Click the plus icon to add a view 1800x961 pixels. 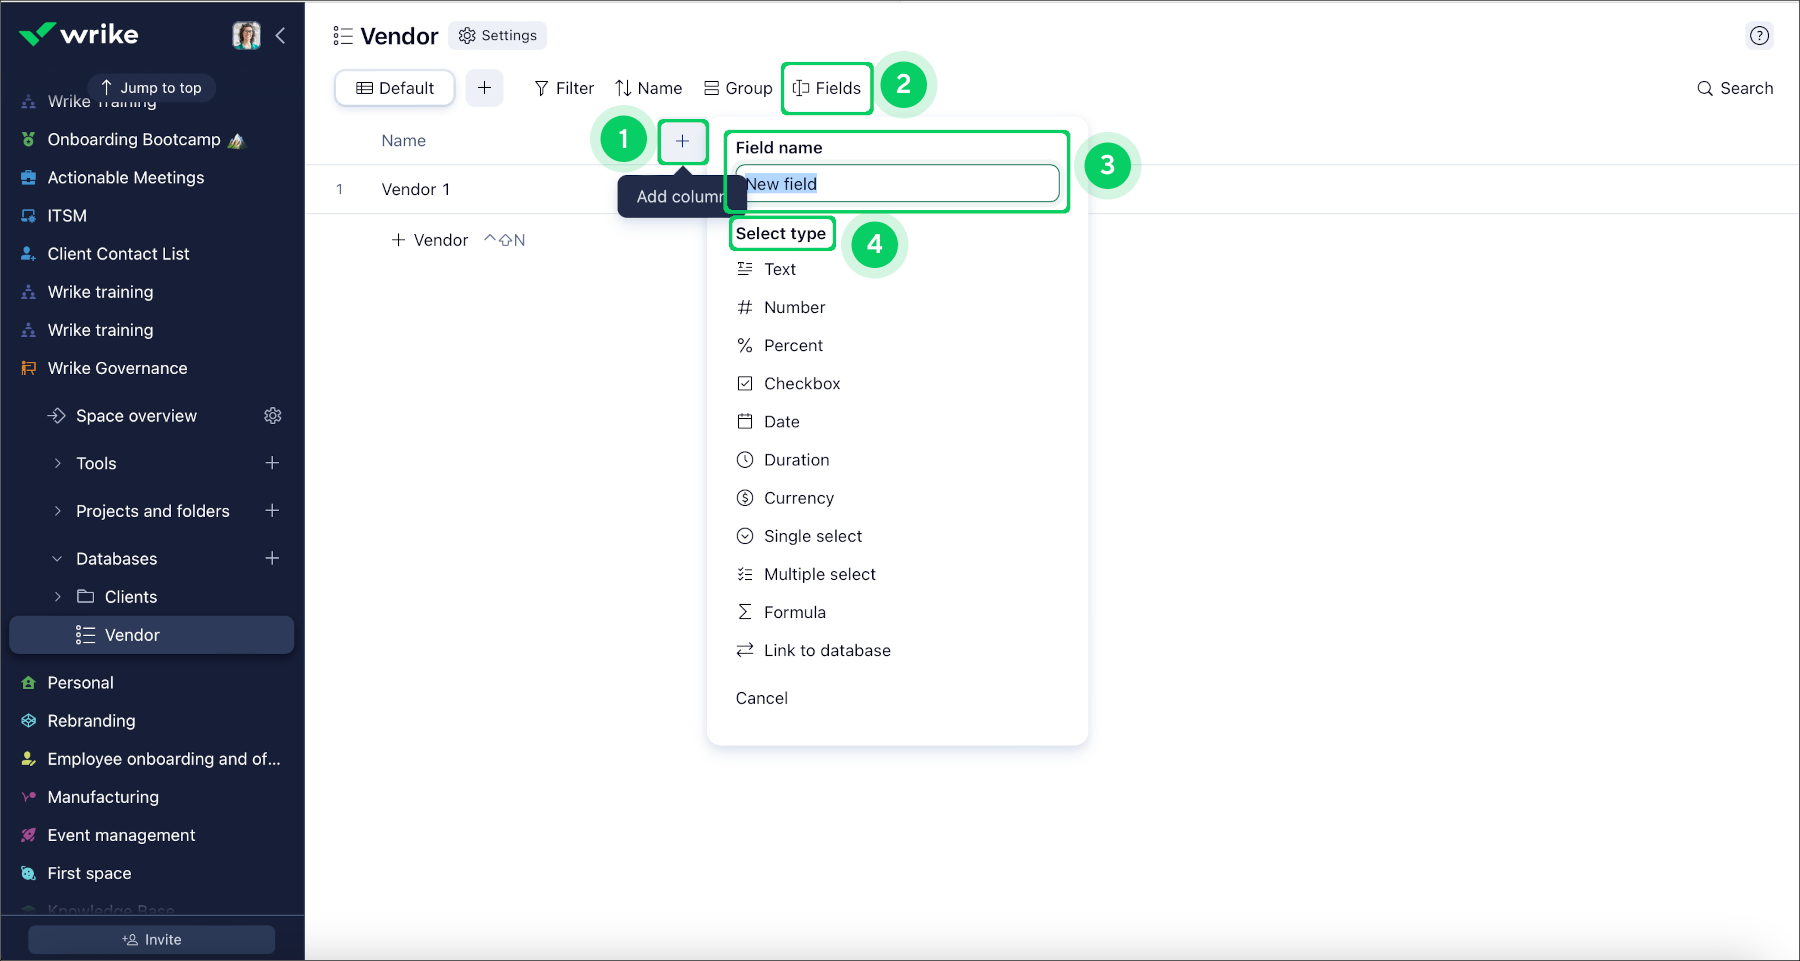click(x=485, y=88)
